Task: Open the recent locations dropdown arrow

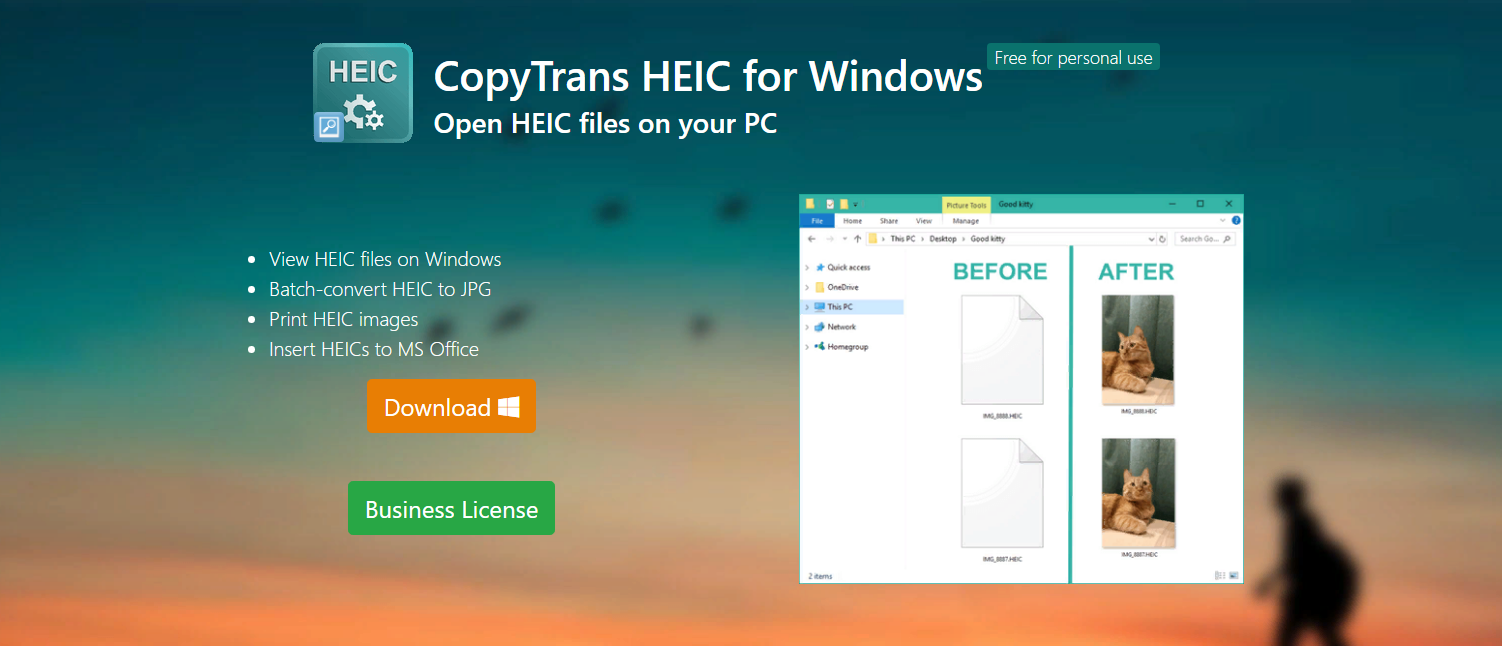Action: (845, 239)
